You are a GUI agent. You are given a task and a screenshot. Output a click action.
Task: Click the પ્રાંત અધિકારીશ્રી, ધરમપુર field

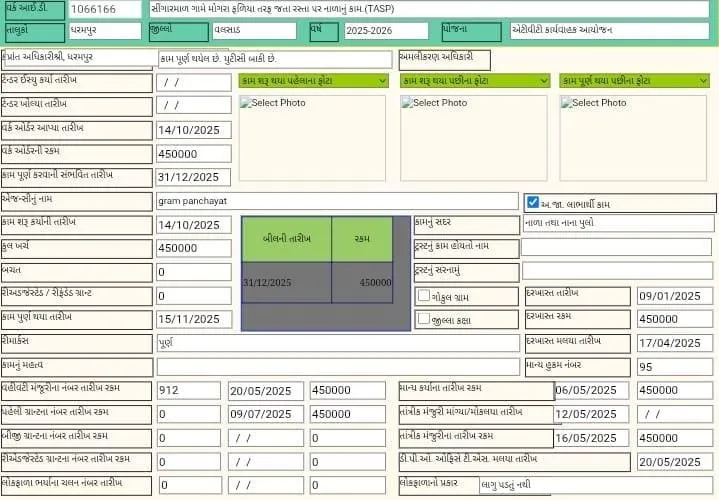coord(81,58)
